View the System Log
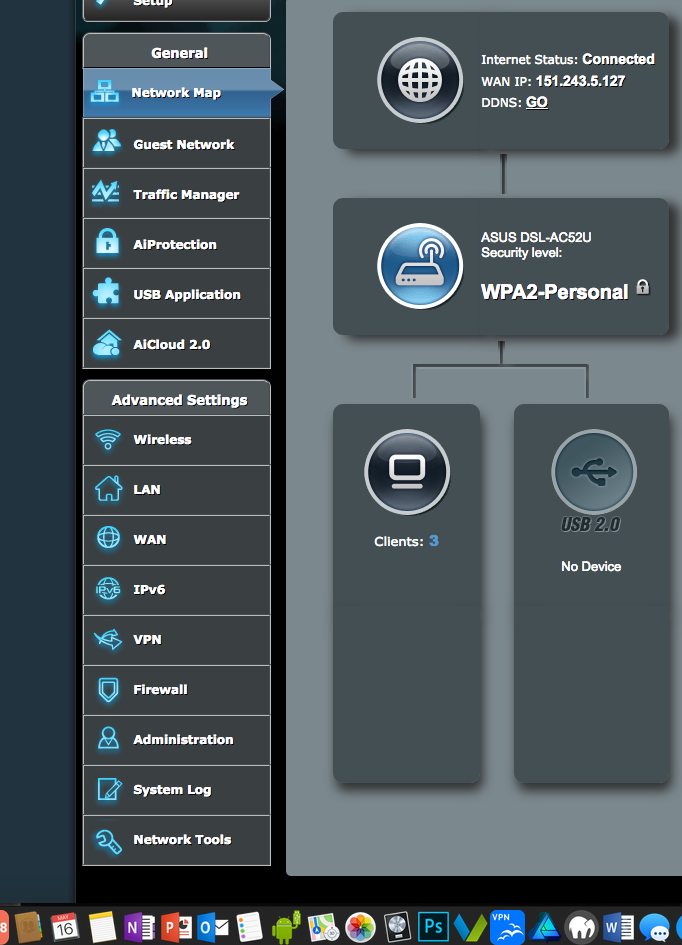682x945 pixels. (177, 790)
